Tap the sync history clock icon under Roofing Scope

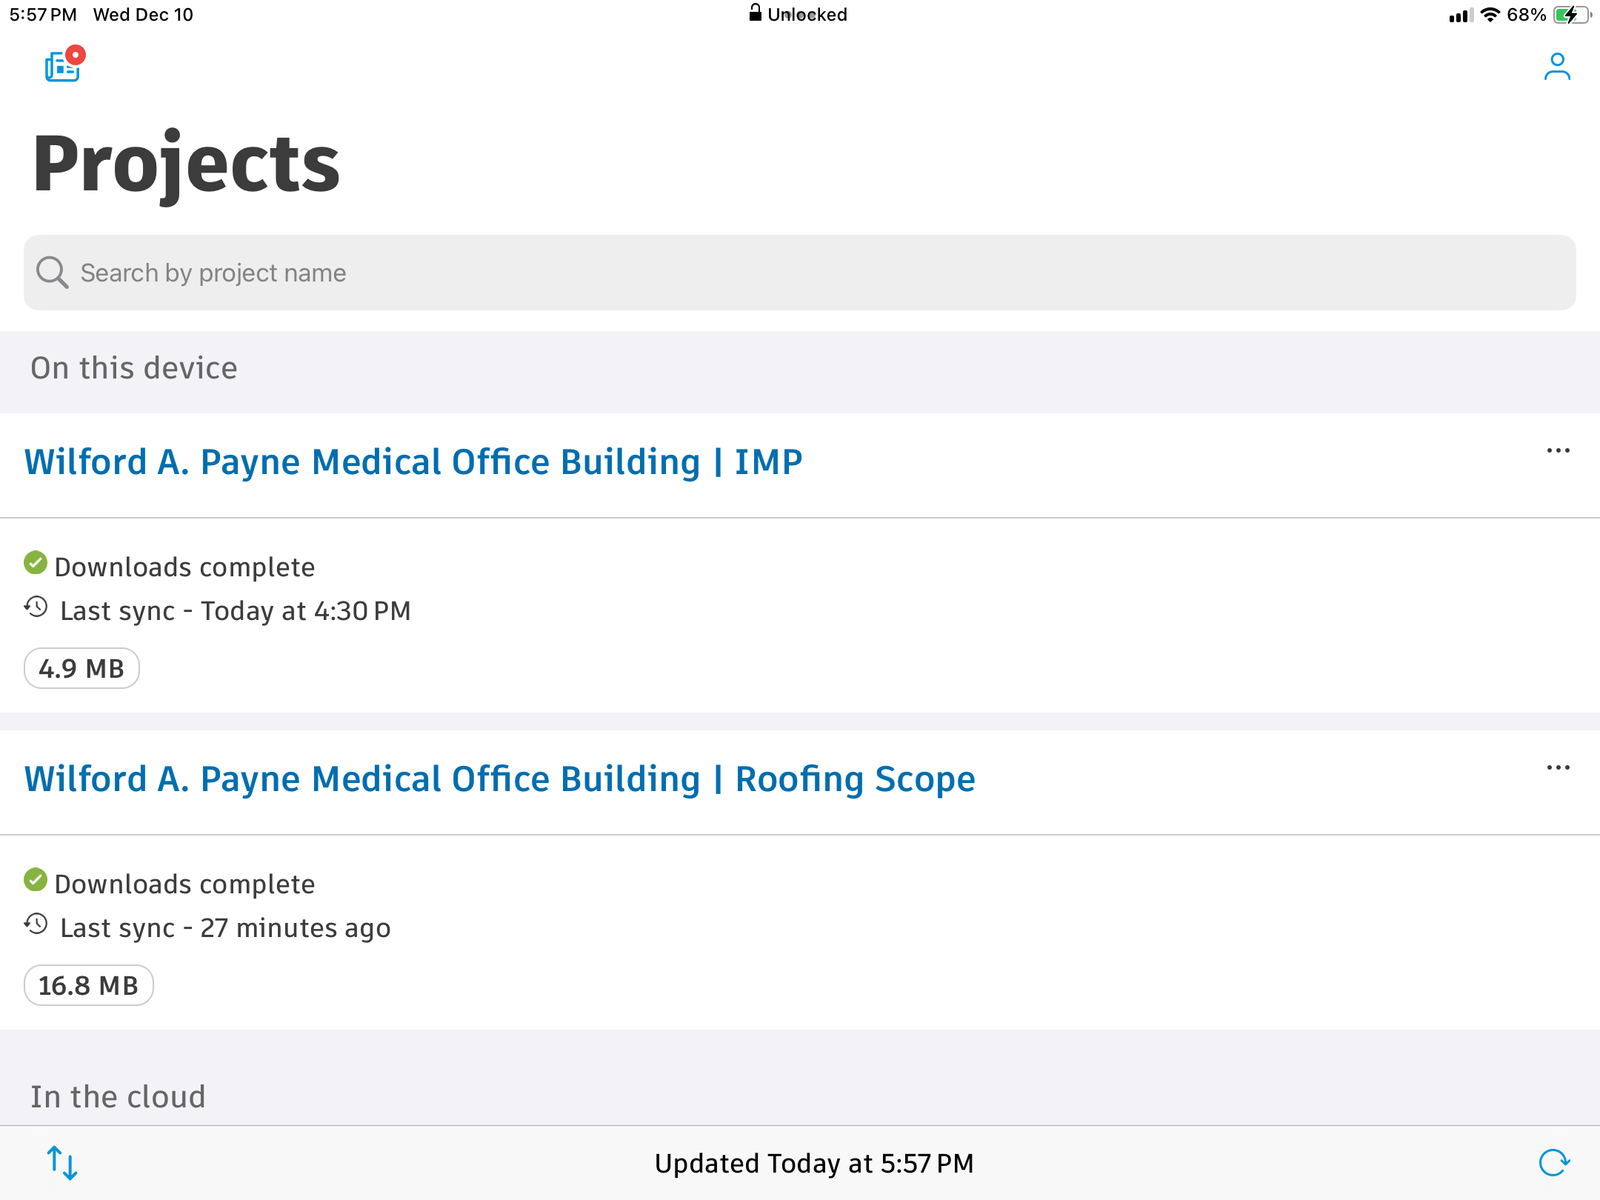[x=35, y=926]
